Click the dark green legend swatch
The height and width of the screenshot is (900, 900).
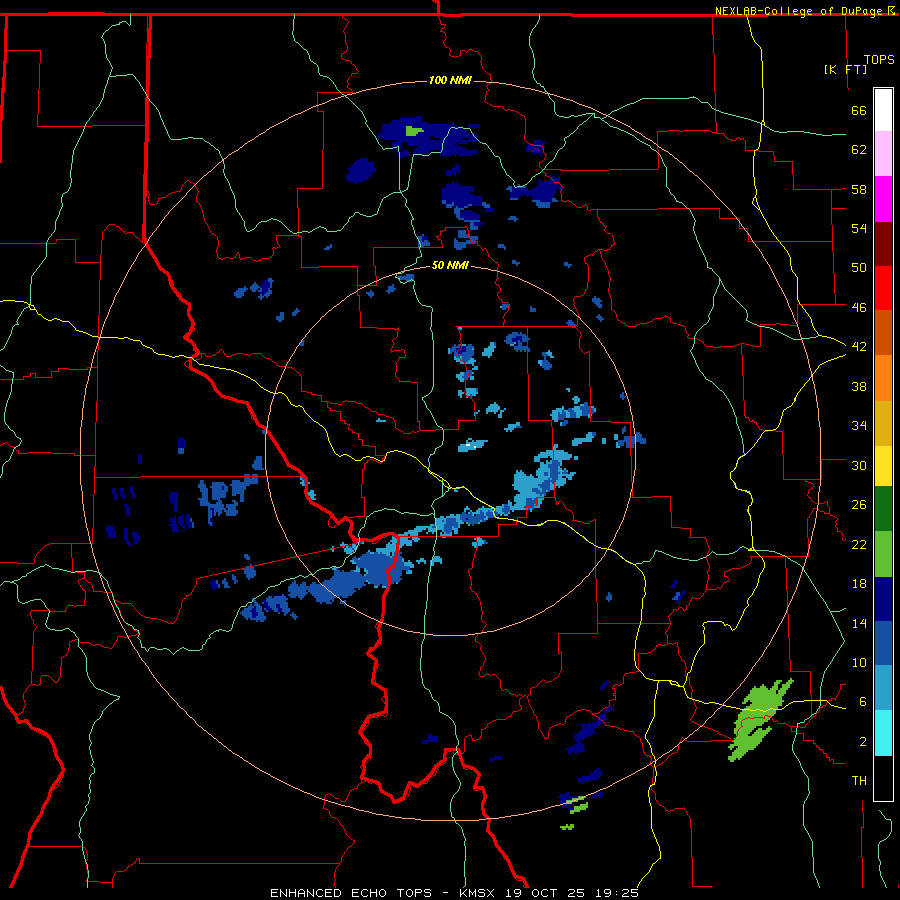coord(883,509)
